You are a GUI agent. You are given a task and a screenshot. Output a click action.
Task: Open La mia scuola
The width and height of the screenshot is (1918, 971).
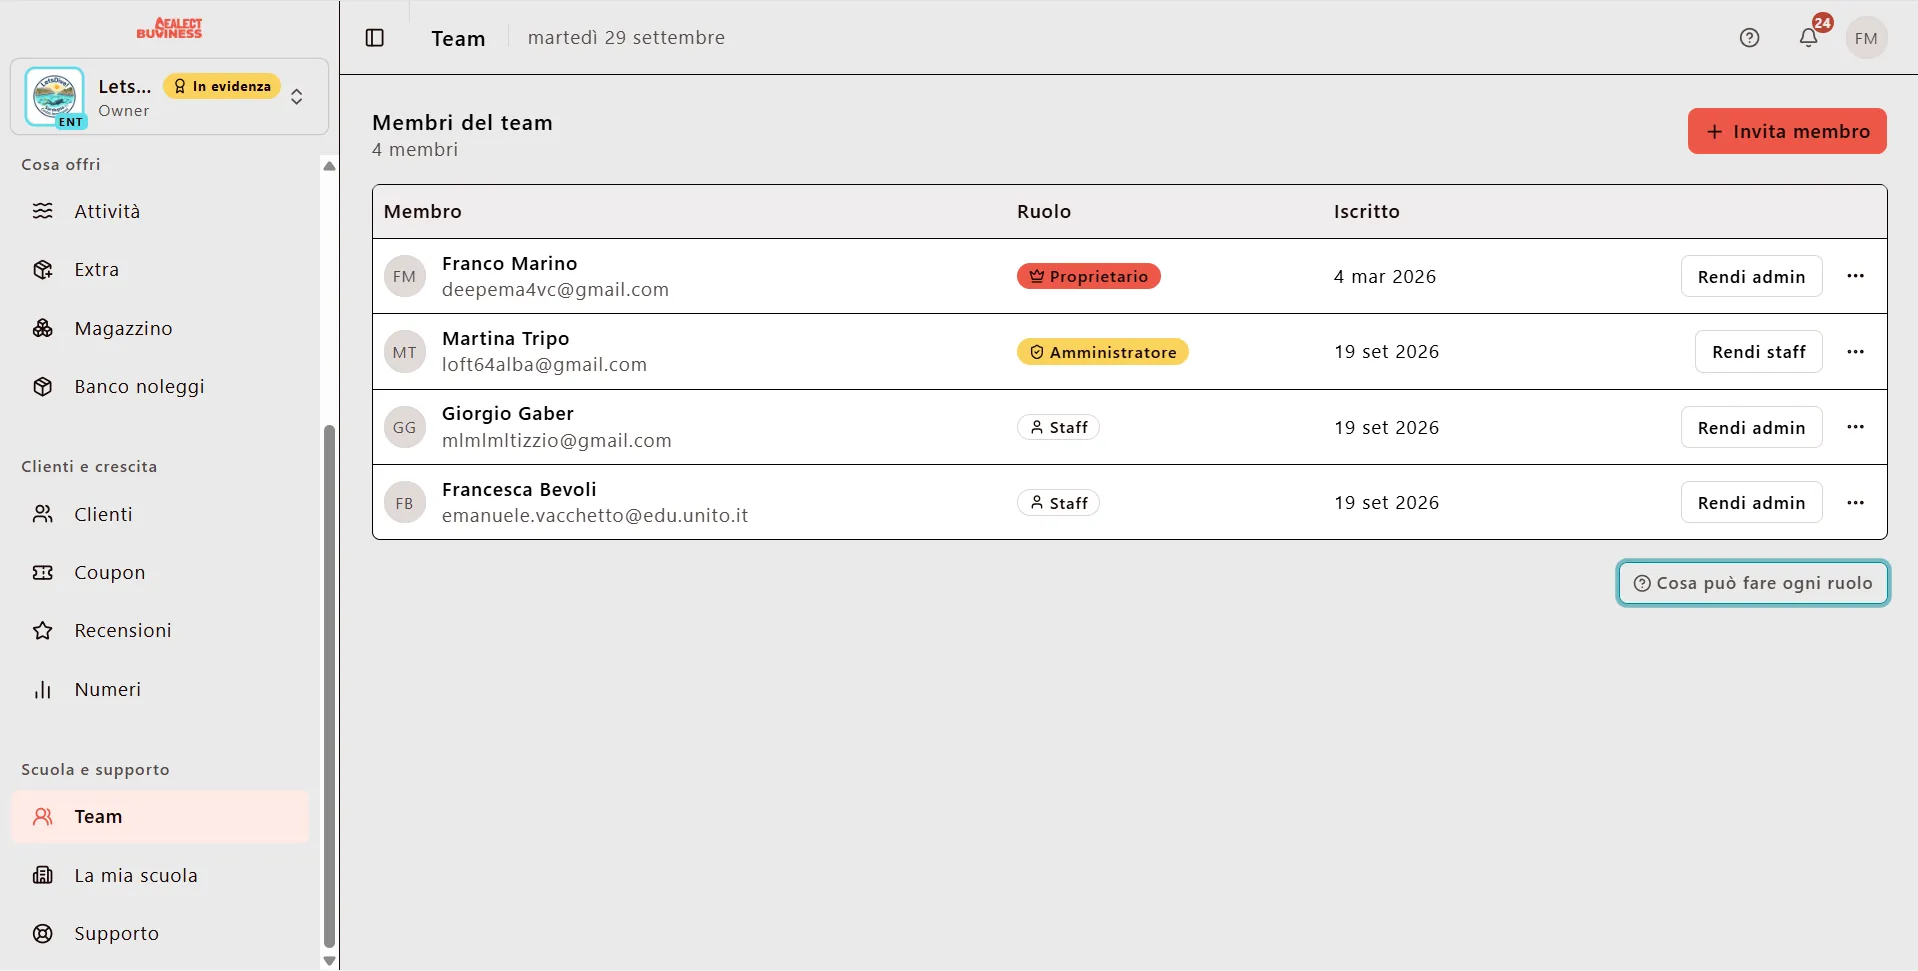tap(160, 876)
